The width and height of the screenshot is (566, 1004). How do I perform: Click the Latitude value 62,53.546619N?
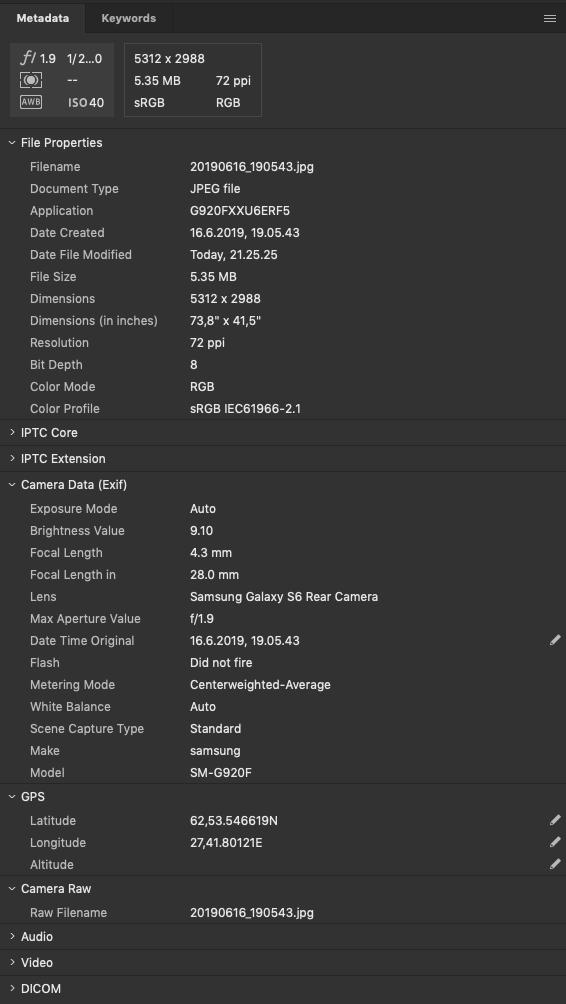pos(234,820)
